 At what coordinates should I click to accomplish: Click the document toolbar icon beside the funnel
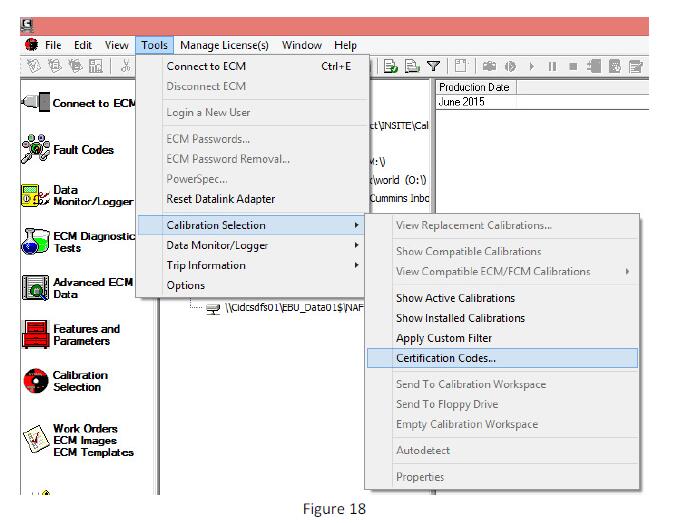point(412,66)
